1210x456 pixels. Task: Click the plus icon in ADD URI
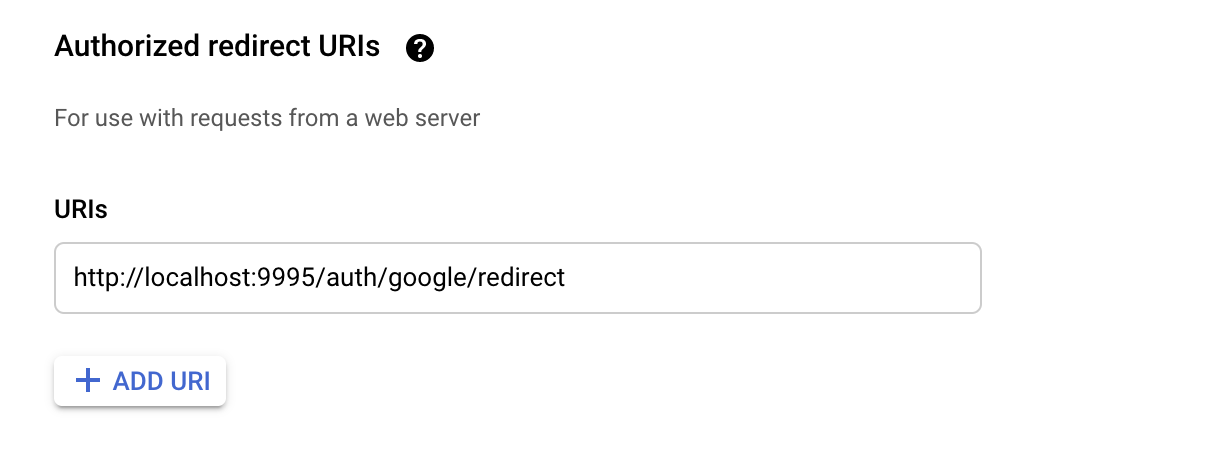coord(89,380)
